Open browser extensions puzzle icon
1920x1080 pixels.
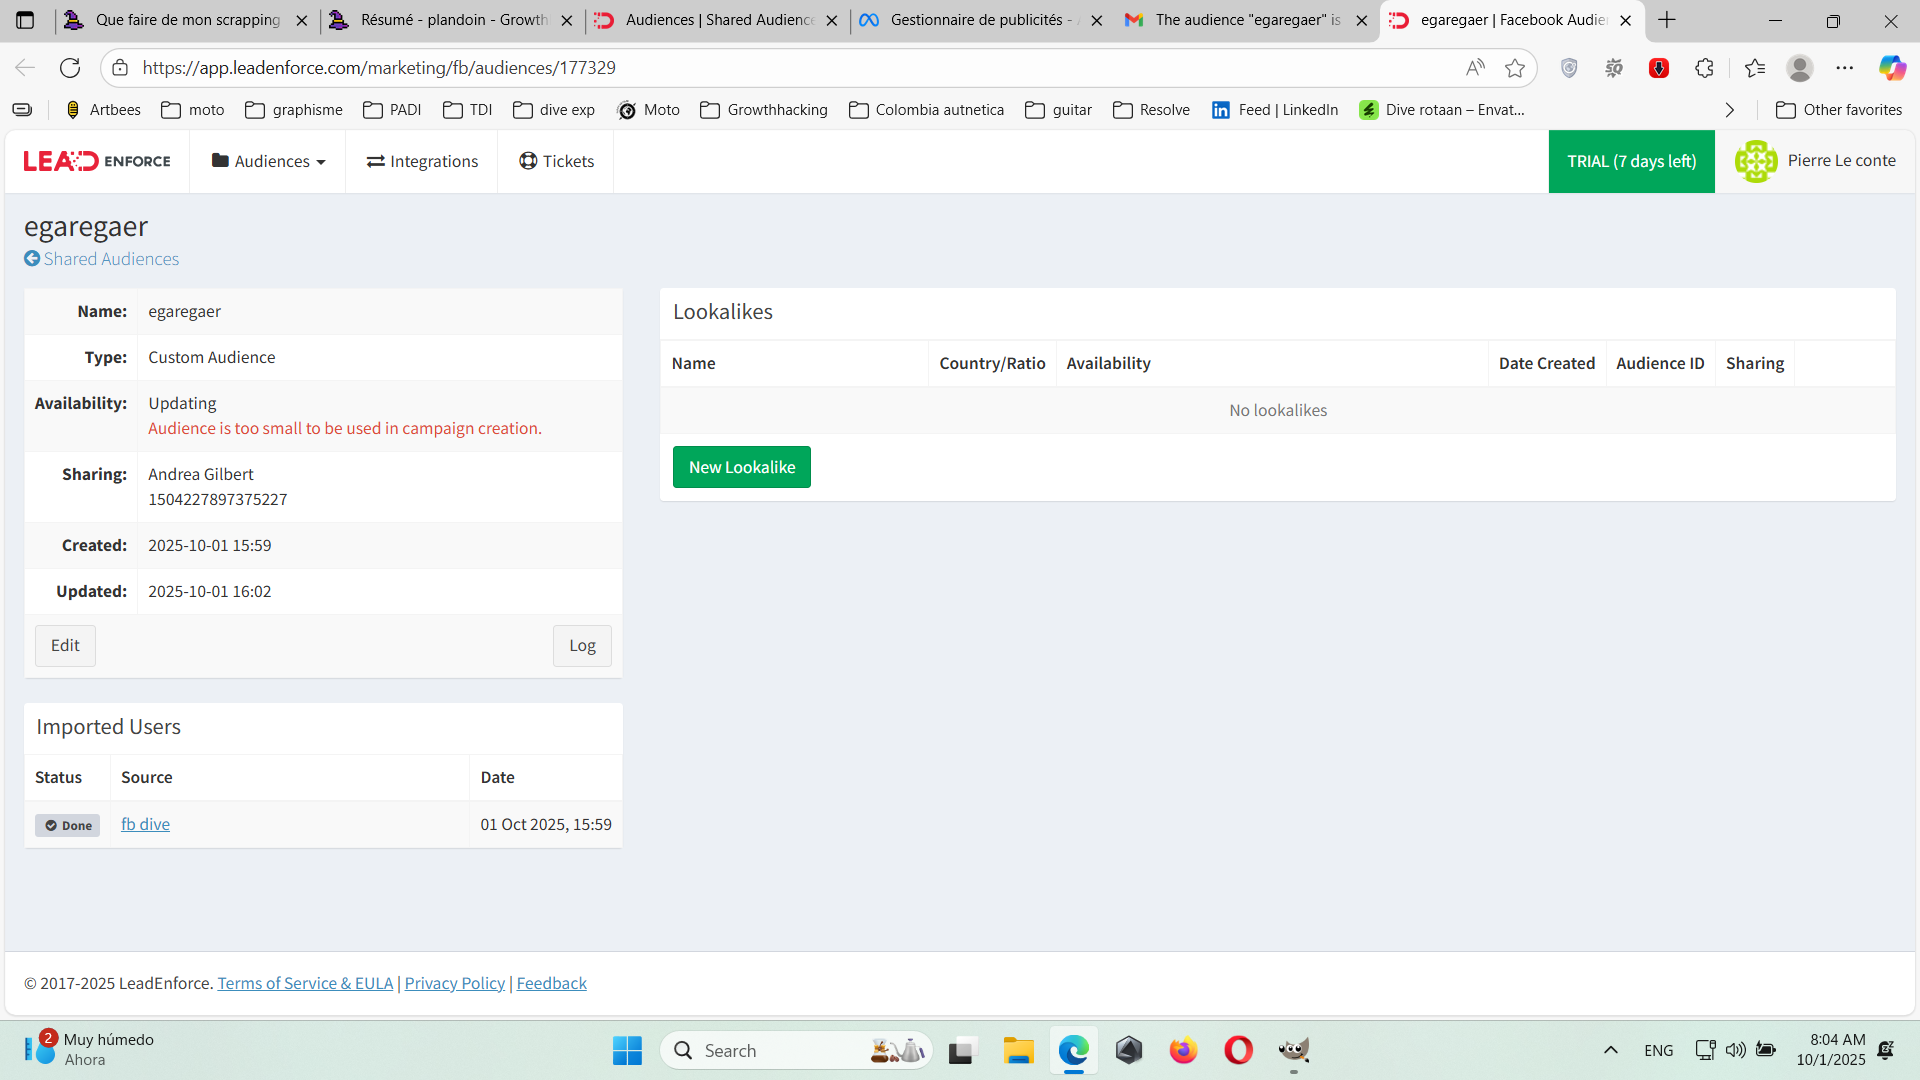pos(1705,68)
